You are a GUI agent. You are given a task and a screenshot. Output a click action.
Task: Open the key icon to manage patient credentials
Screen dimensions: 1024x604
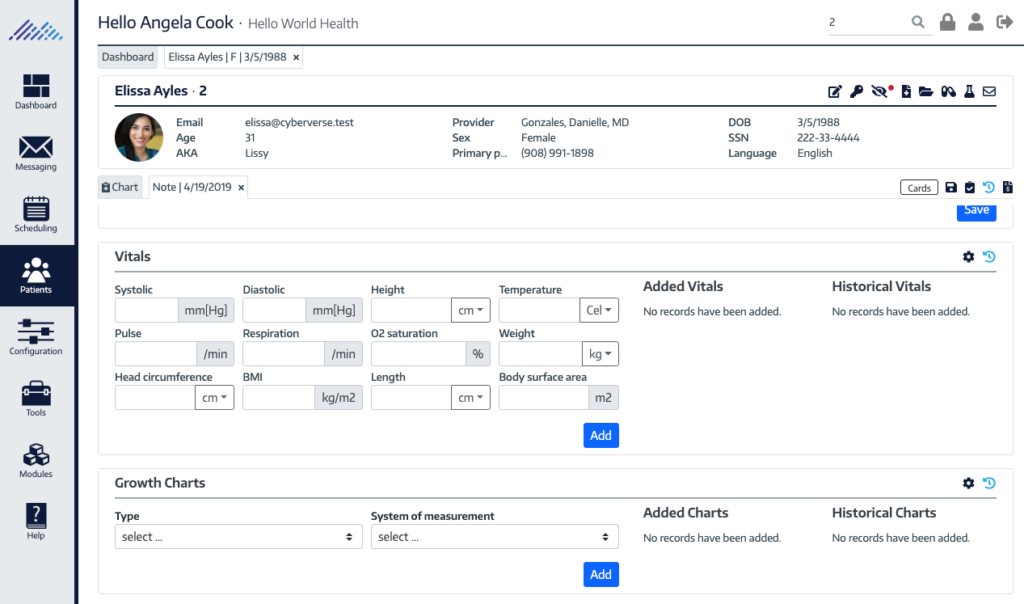click(x=856, y=91)
